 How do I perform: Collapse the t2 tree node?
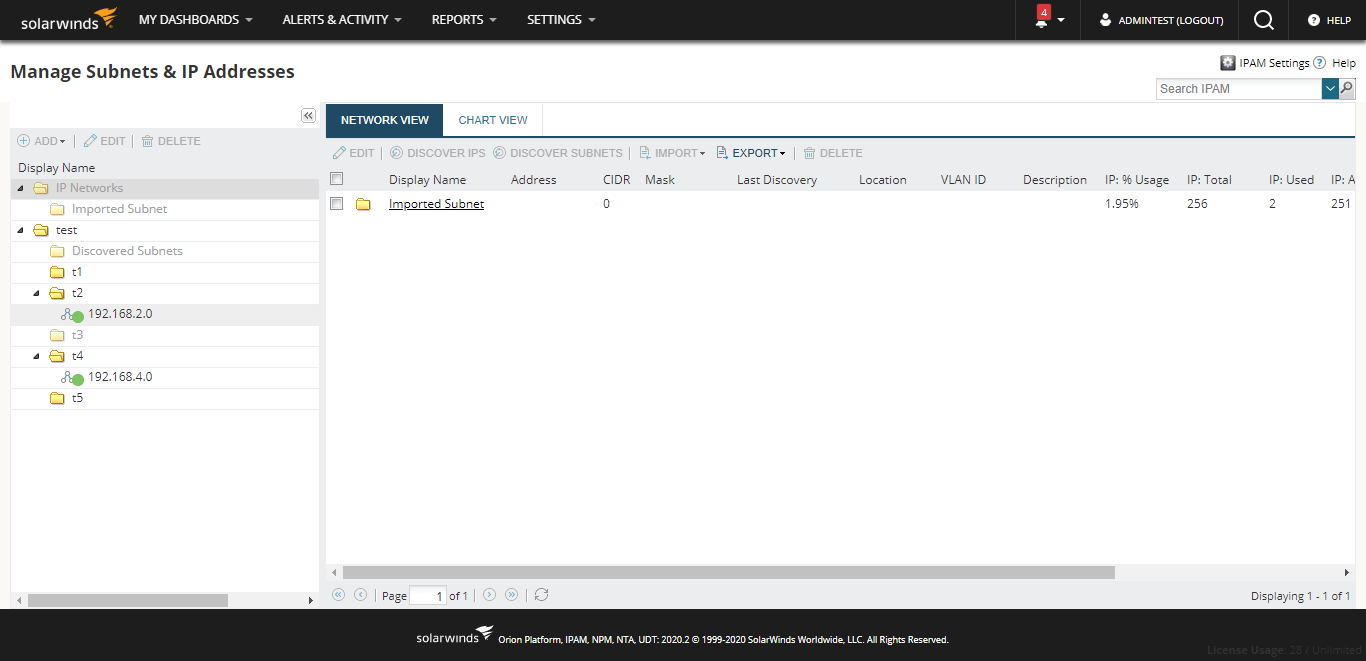click(x=37, y=293)
